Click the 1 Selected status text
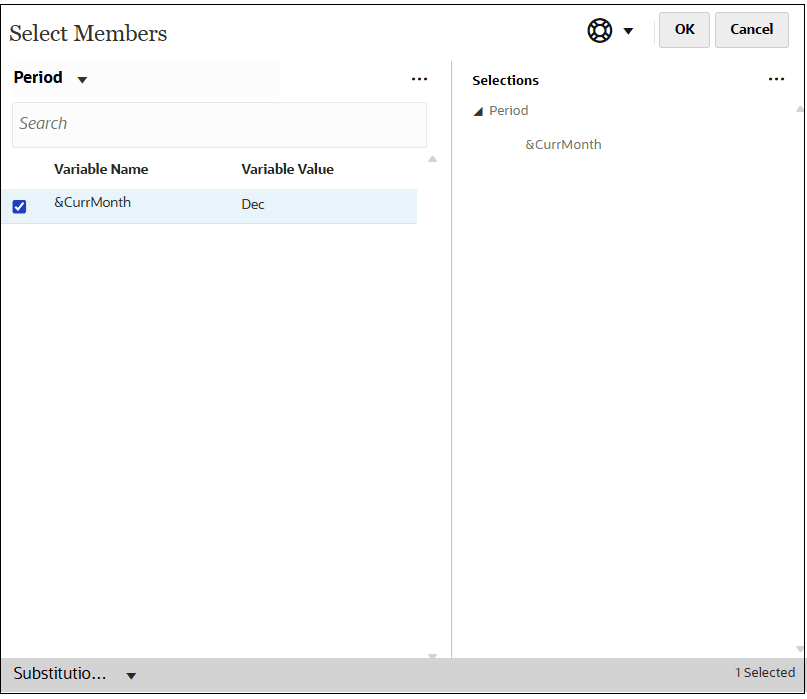 764,672
